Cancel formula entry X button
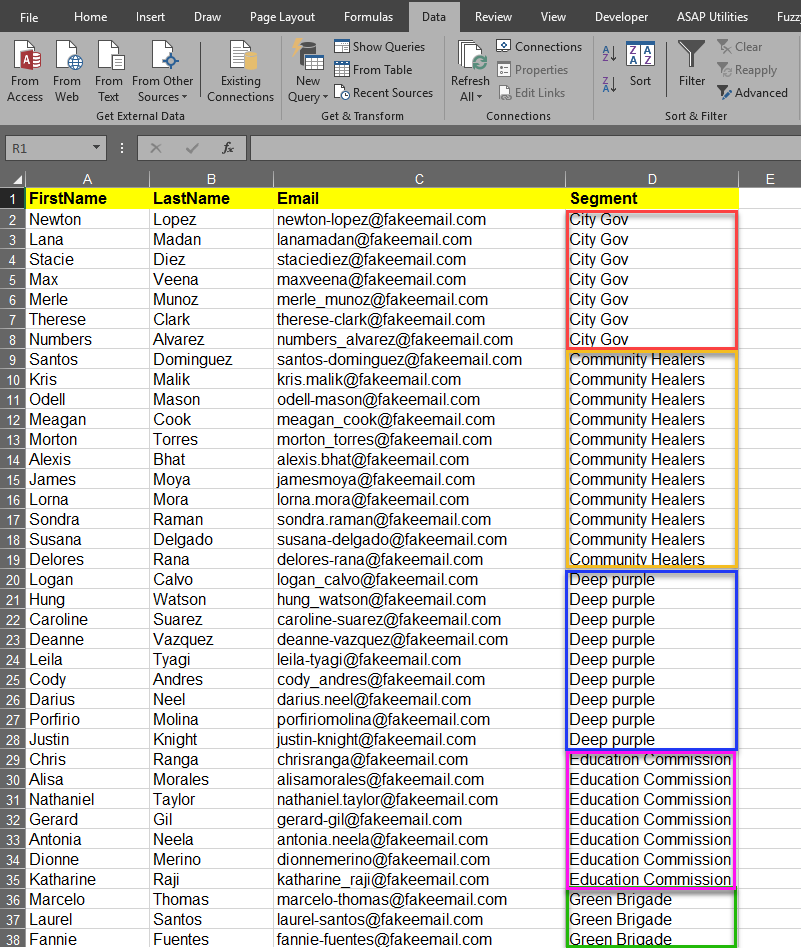Image resolution: width=801 pixels, height=948 pixels. [x=156, y=148]
